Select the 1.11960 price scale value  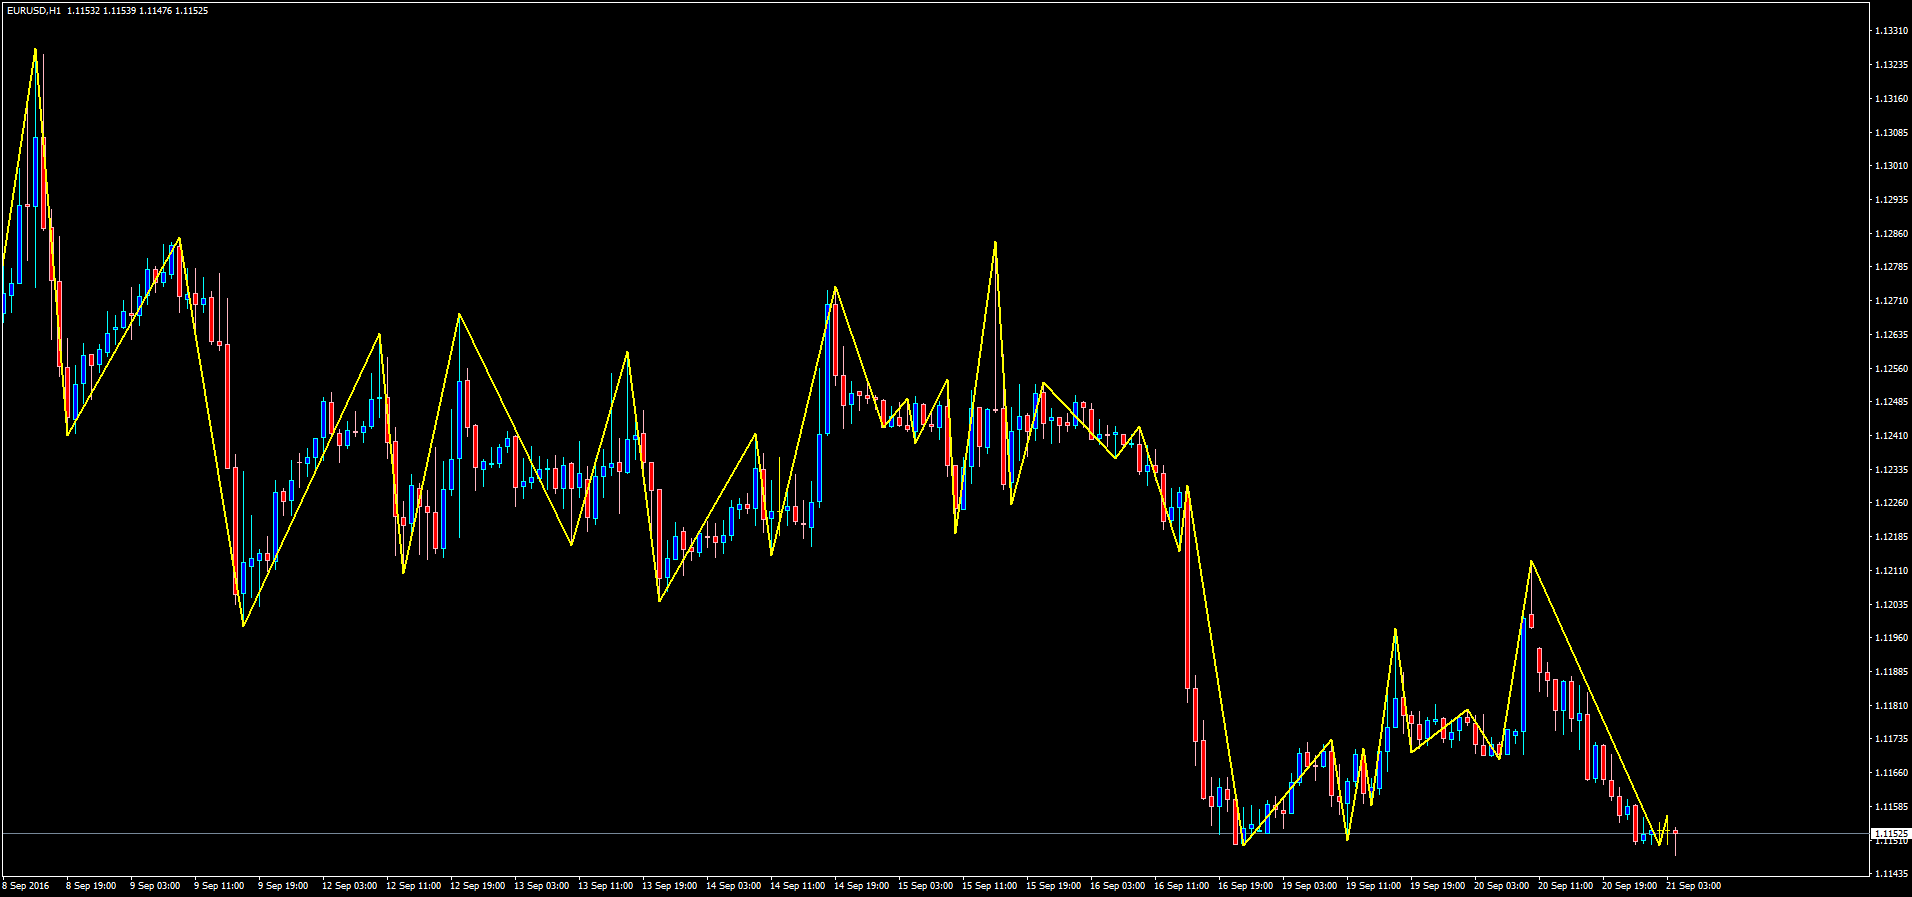1892,638
